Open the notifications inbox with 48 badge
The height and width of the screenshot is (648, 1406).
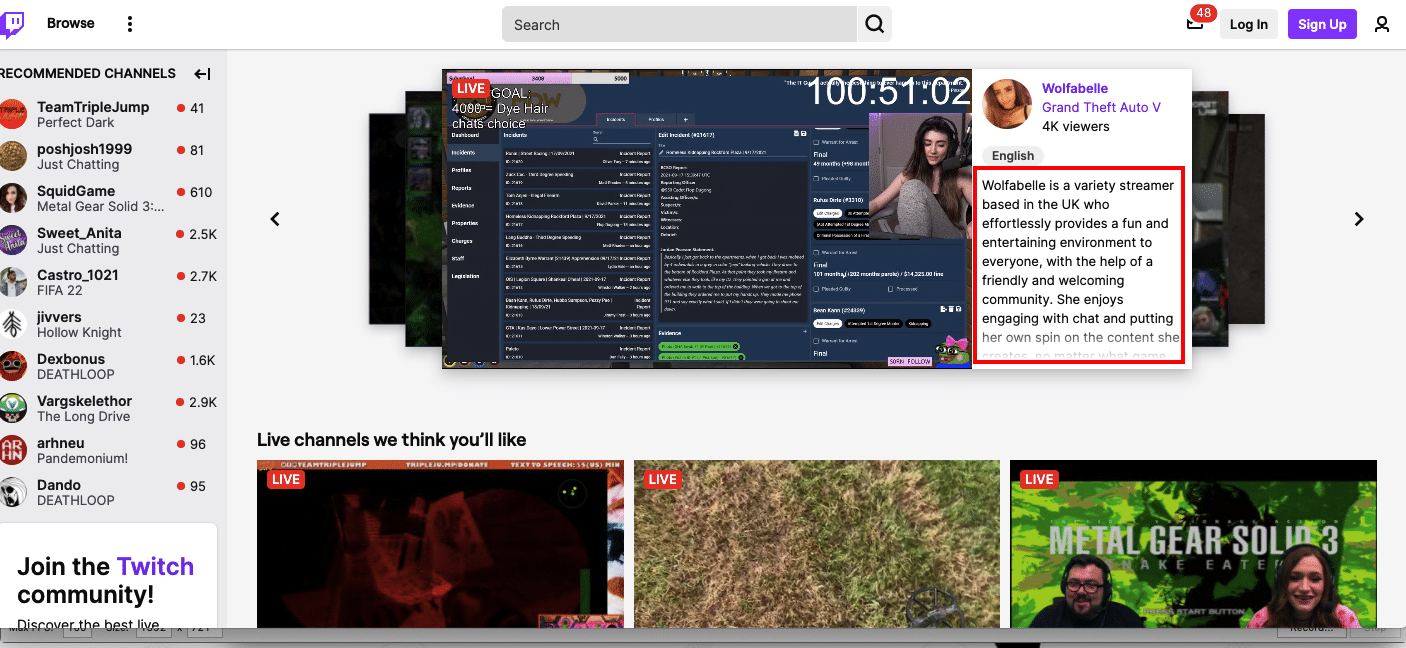point(1195,24)
